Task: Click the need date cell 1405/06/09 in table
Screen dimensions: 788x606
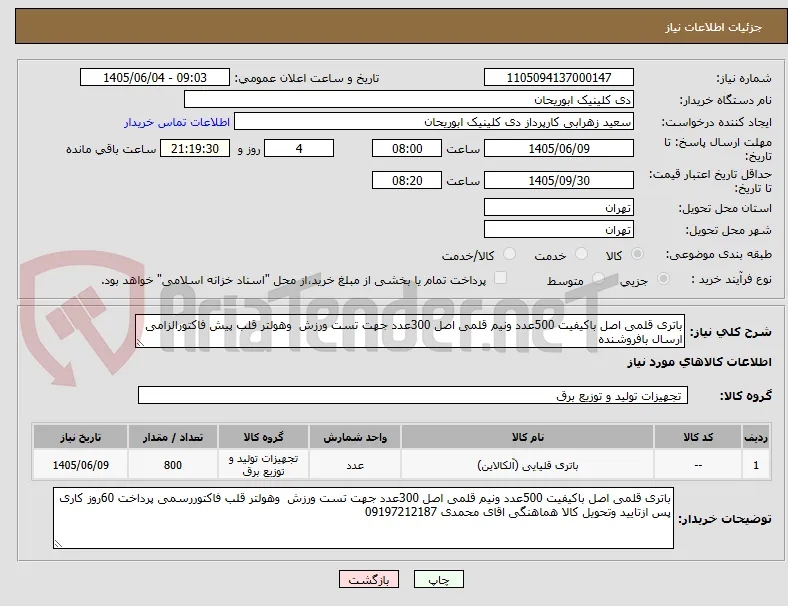Action: 80,465
